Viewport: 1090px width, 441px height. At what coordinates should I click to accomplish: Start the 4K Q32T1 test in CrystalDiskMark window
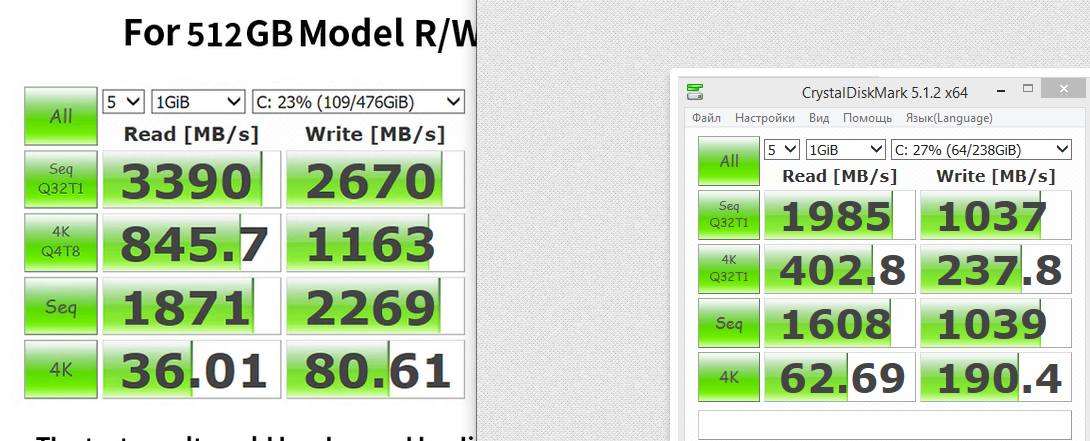point(729,268)
